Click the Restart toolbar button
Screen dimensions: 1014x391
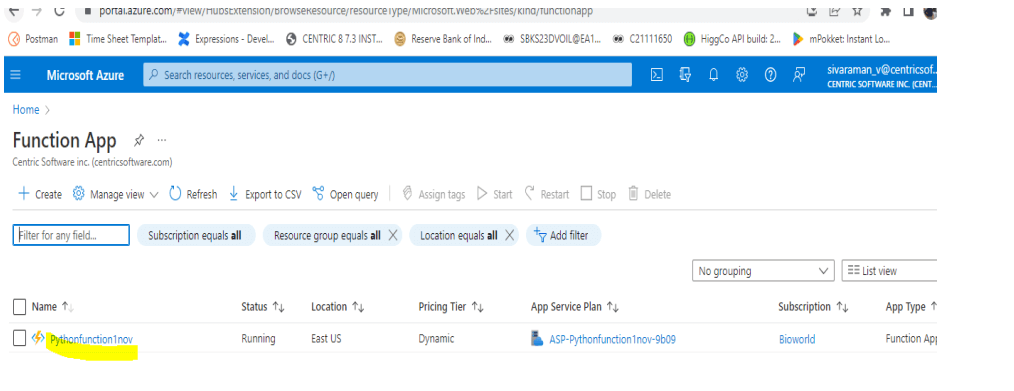pyautogui.click(x=547, y=195)
